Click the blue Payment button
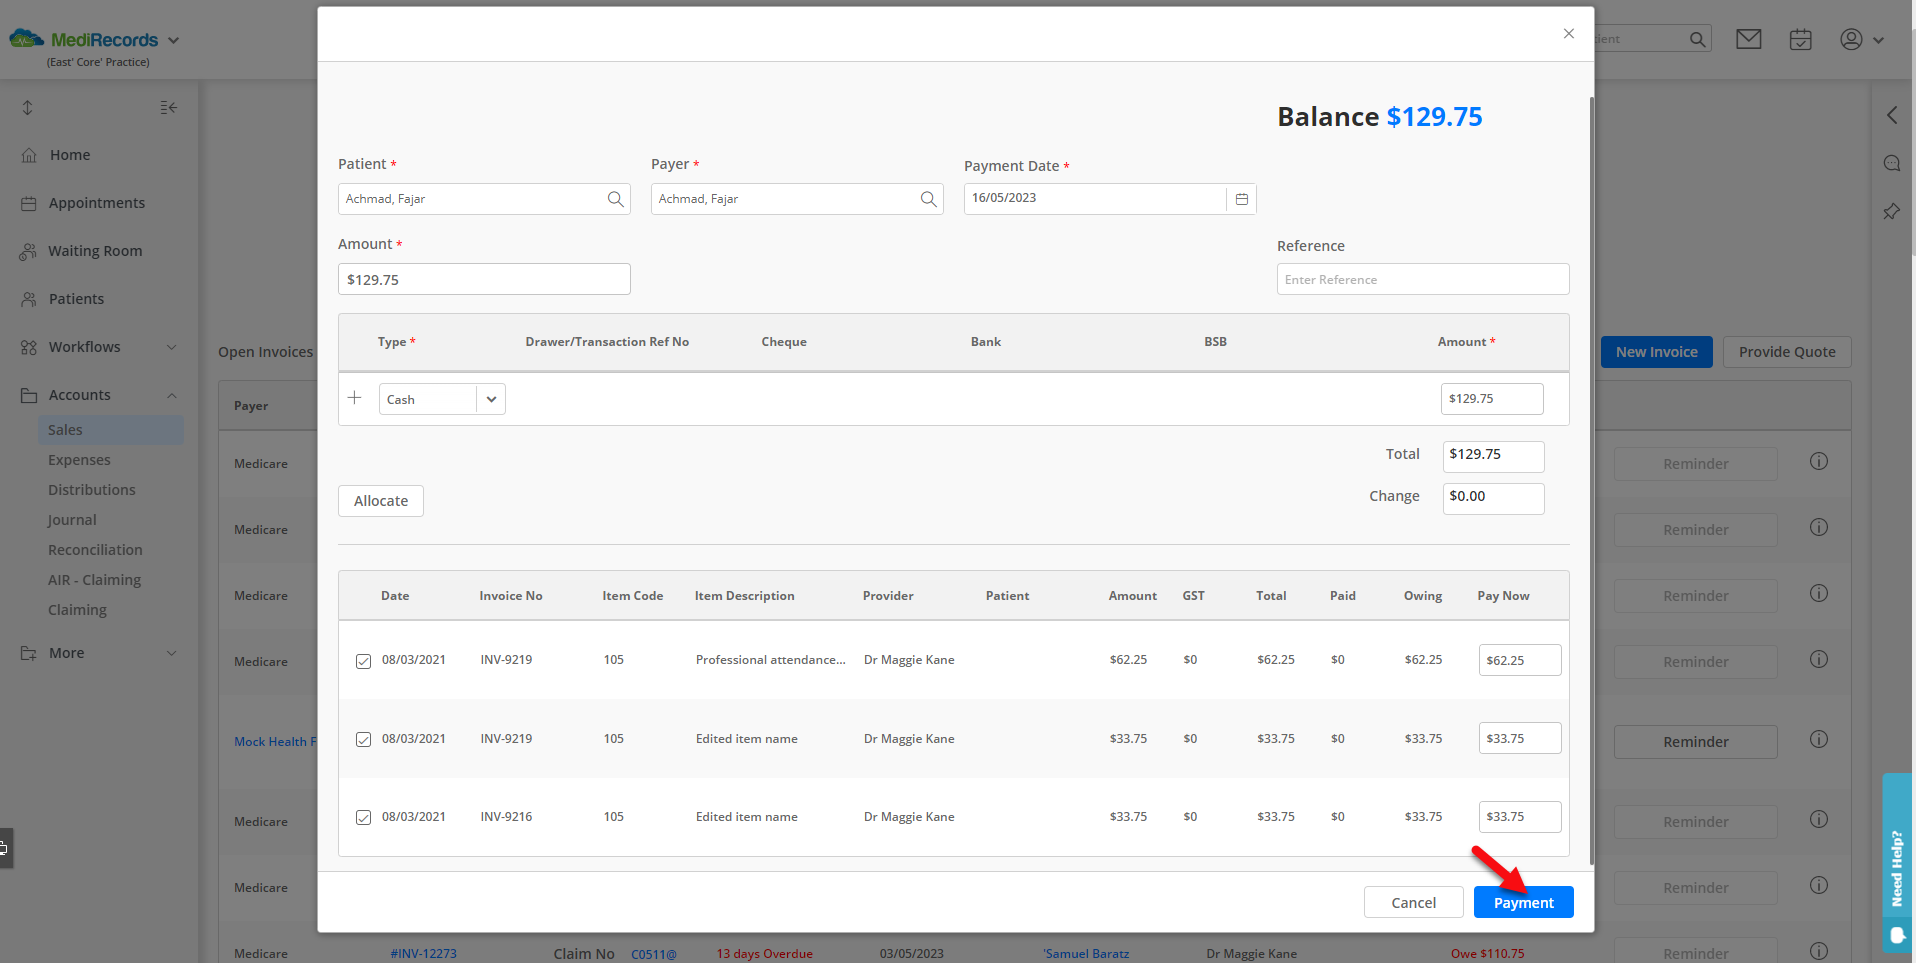 (x=1523, y=902)
